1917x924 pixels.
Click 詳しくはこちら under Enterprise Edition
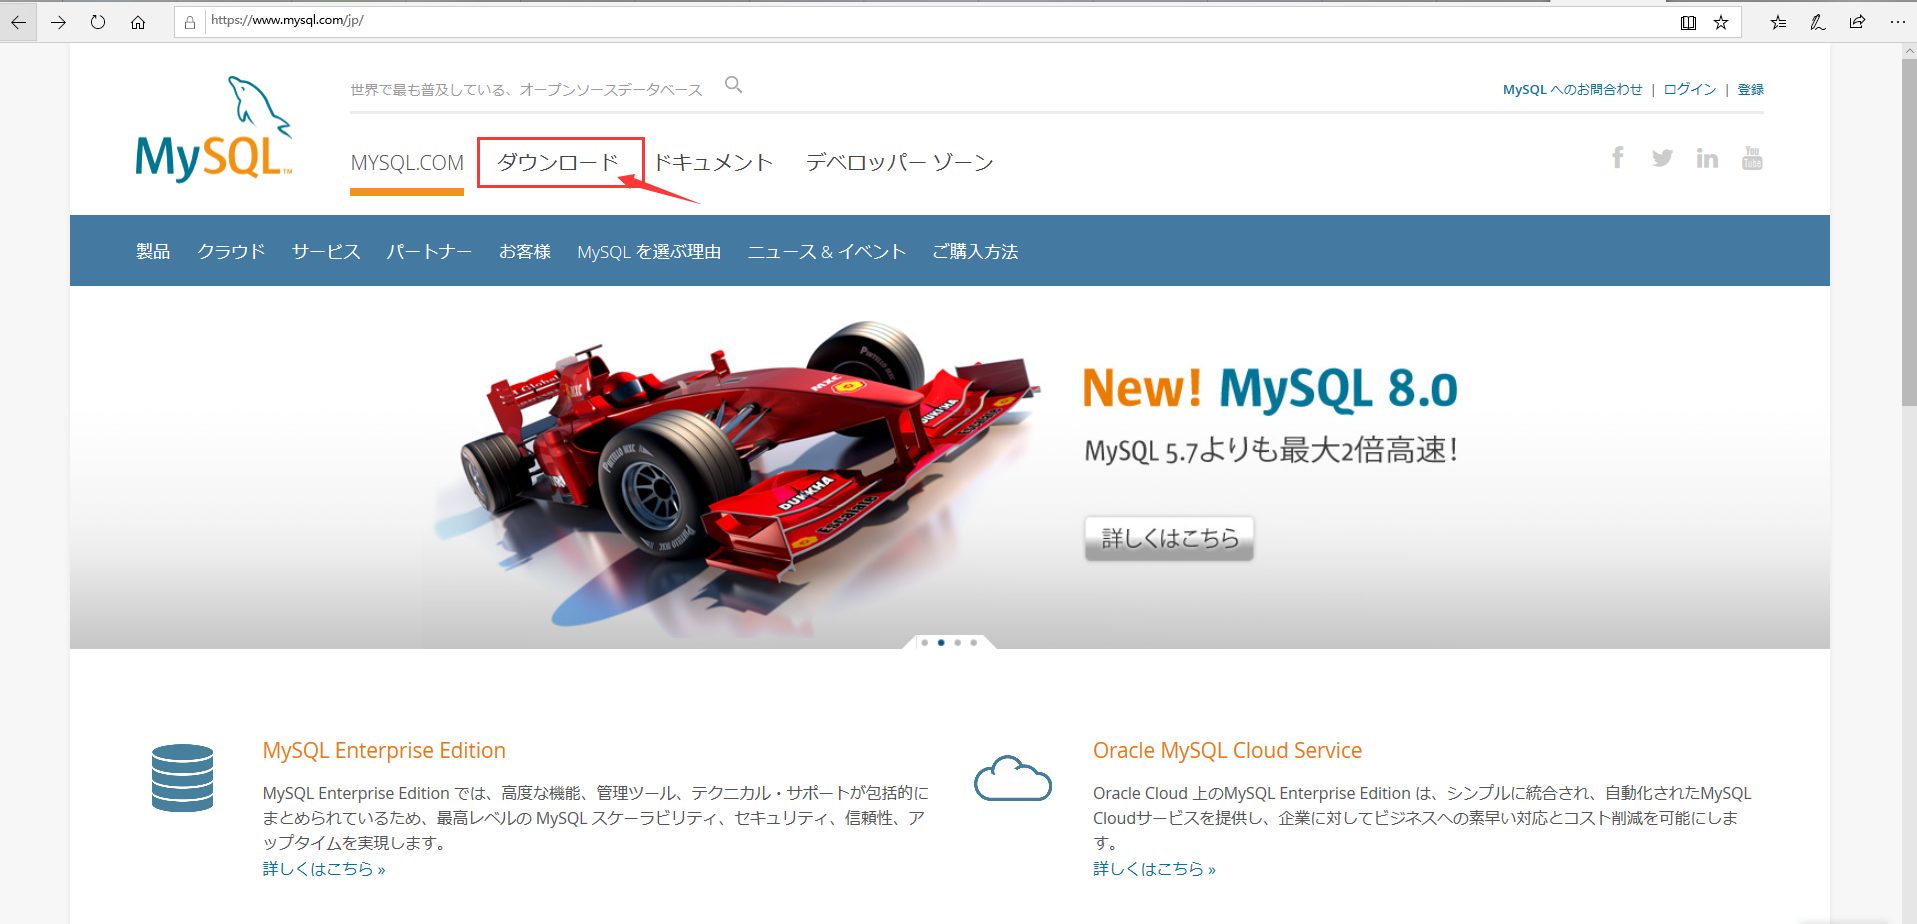(324, 869)
